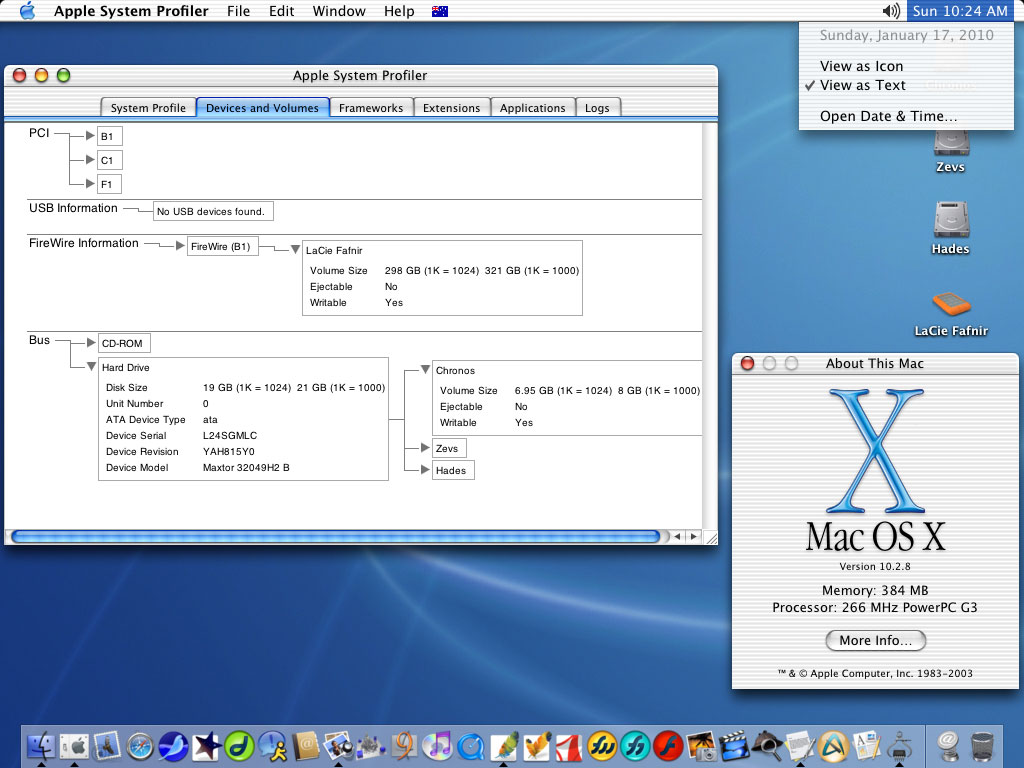Image resolution: width=1024 pixels, height=768 pixels.
Task: Expand the CD-ROM disclosure triangle
Action: tap(91, 342)
